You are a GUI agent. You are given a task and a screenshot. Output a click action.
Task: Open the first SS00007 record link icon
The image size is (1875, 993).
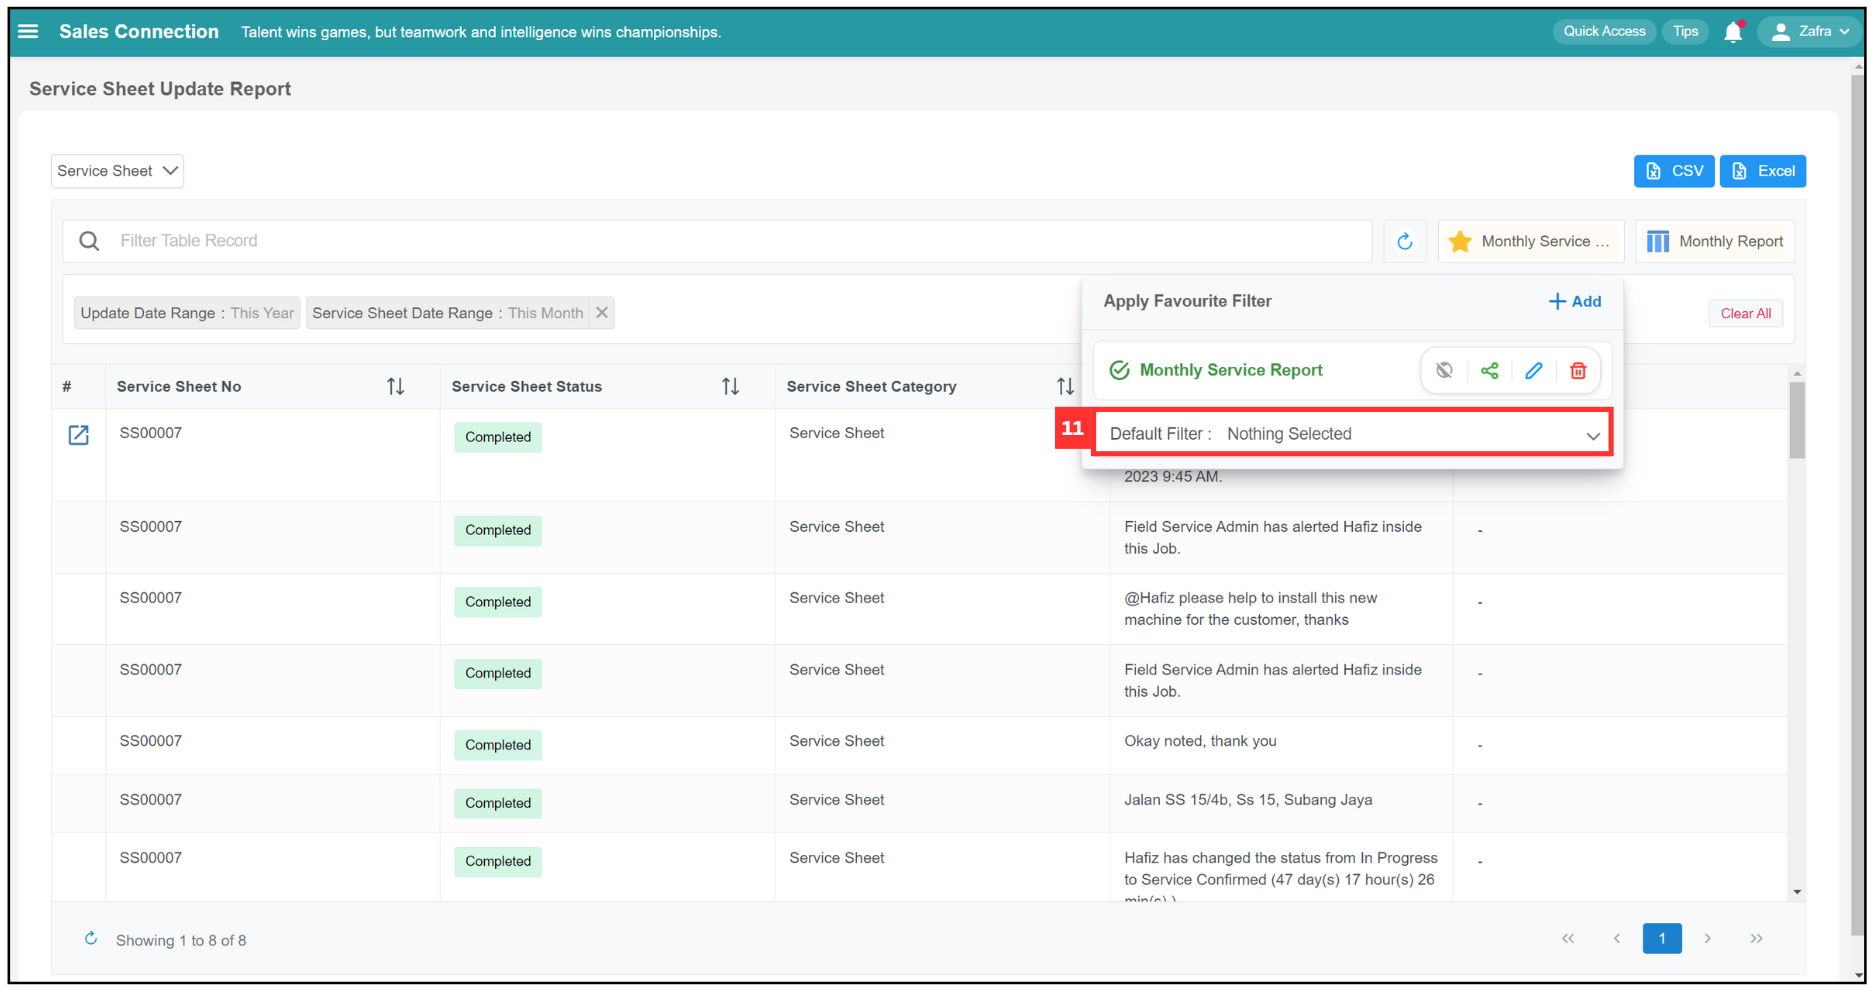coord(78,435)
